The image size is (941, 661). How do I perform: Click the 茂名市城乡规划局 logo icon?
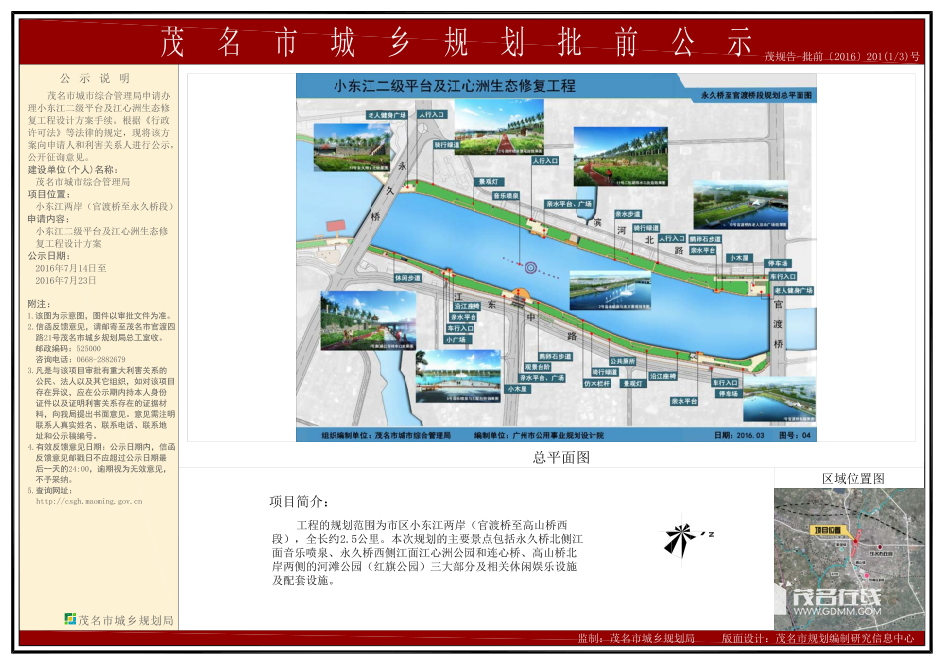[x=70, y=618]
